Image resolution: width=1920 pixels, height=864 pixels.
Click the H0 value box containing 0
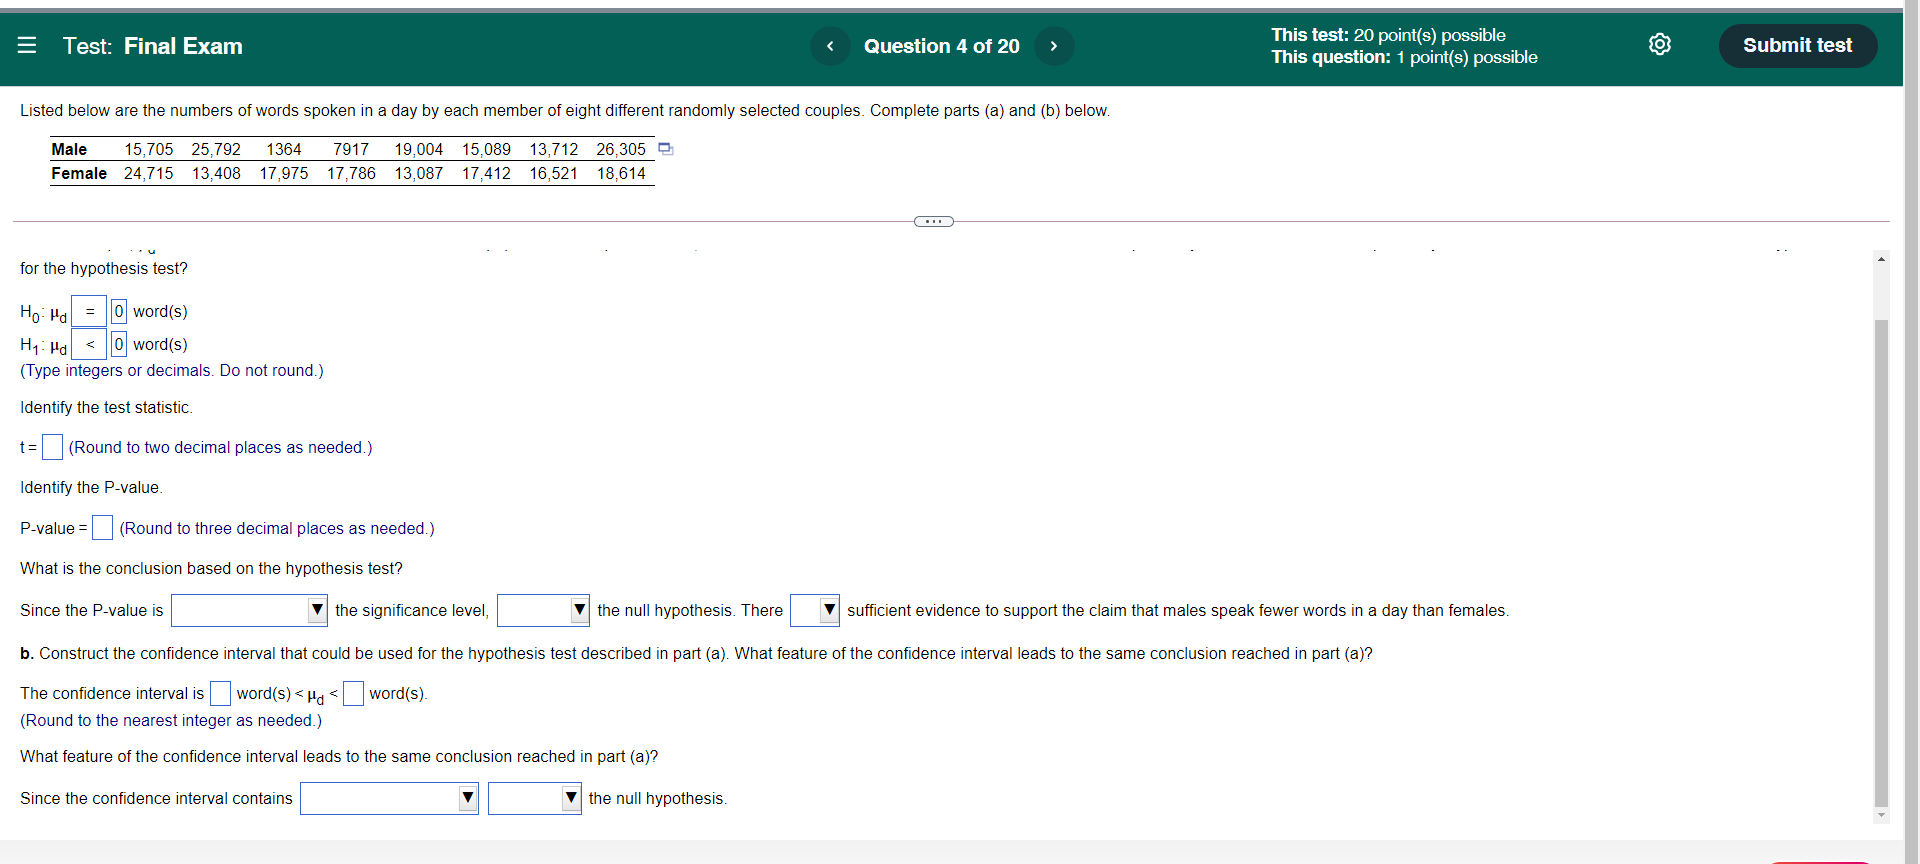point(119,311)
